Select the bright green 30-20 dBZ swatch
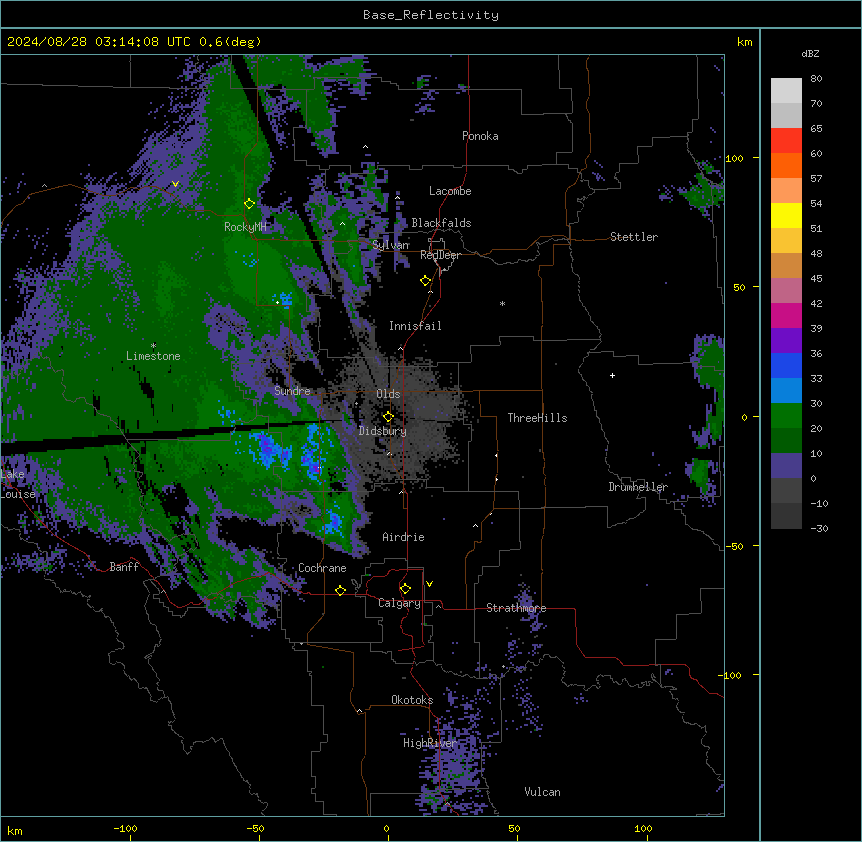 pos(786,416)
